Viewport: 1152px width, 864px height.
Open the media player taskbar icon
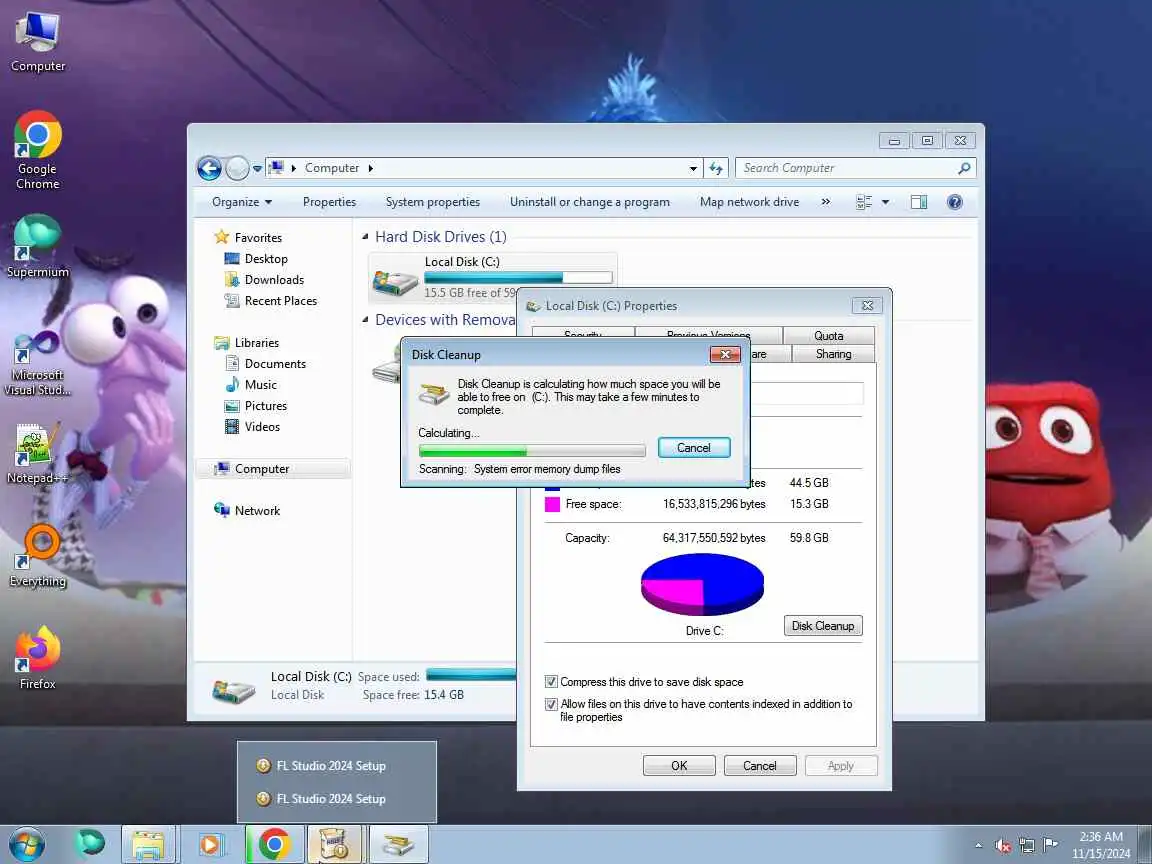210,845
